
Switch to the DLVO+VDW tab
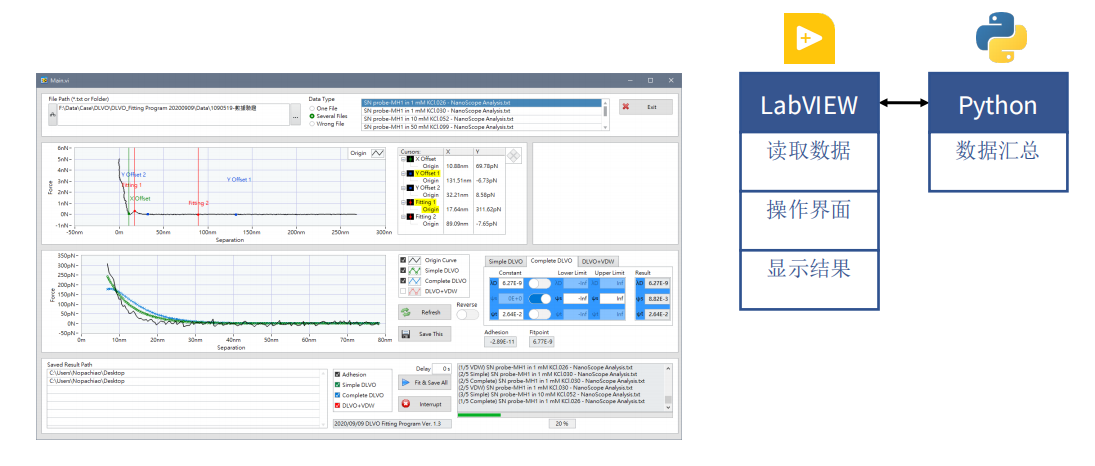point(596,261)
